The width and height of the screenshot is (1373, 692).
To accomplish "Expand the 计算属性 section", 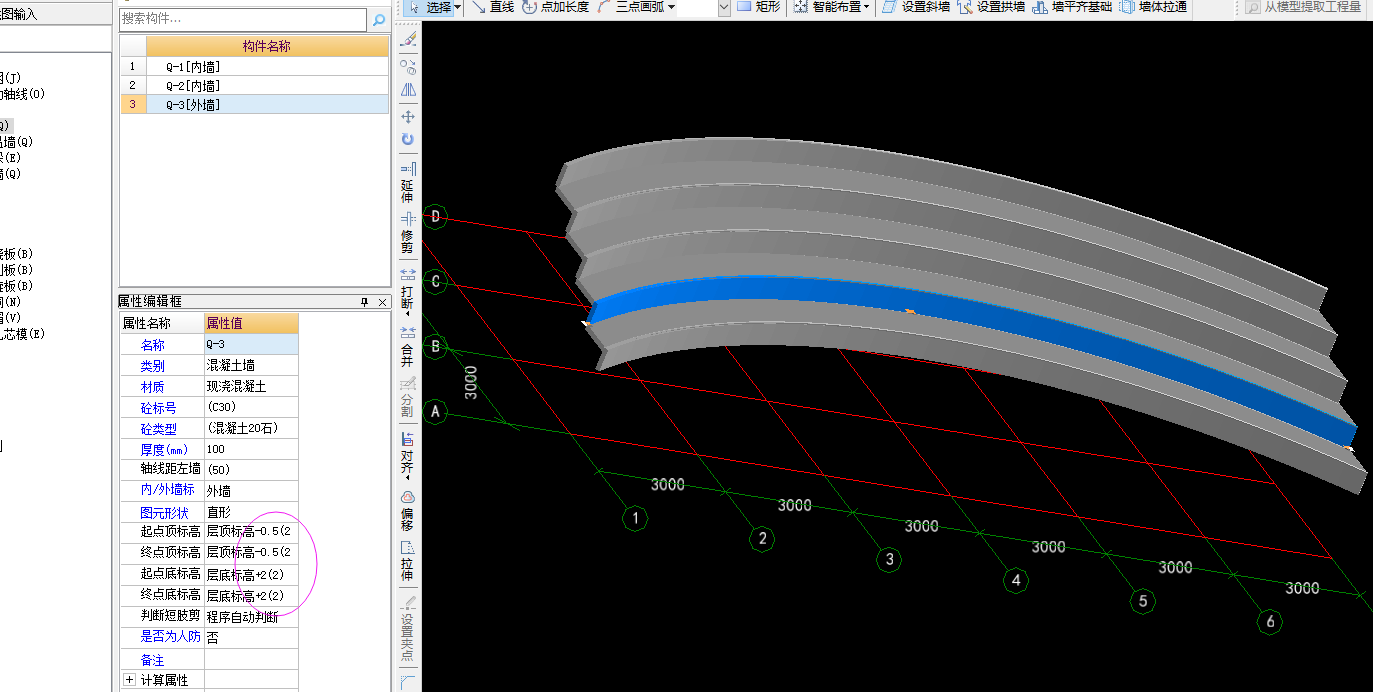I will click(128, 680).
